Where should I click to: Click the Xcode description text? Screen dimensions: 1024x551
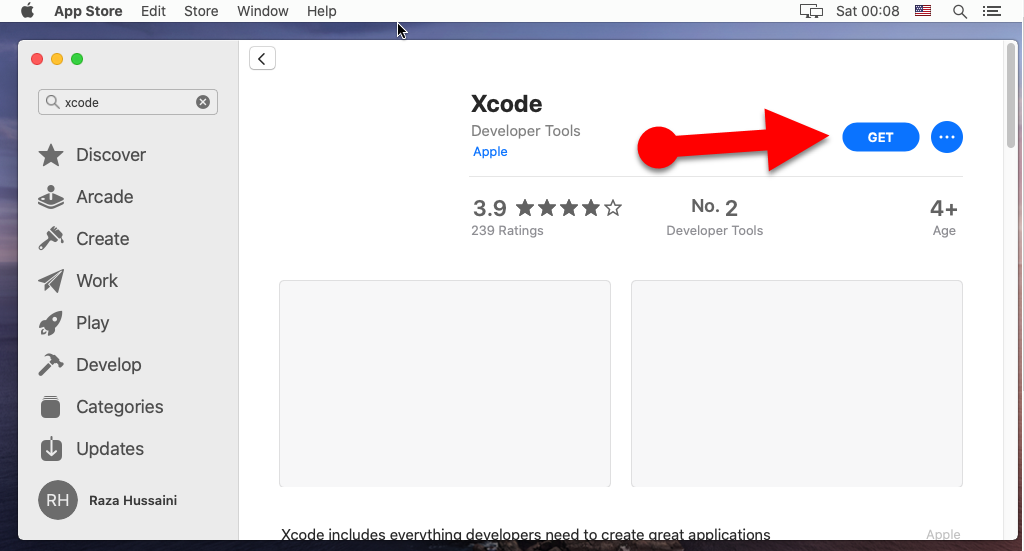[x=526, y=534]
